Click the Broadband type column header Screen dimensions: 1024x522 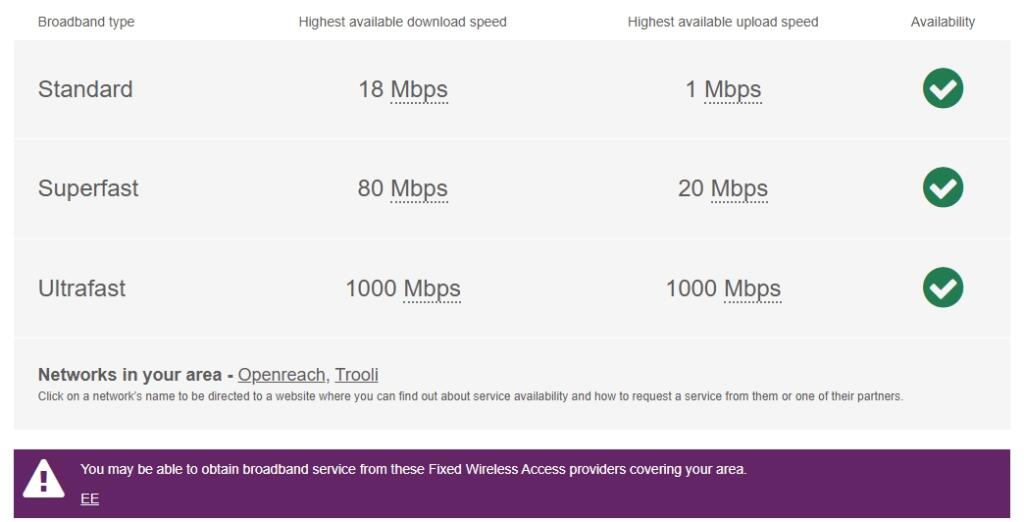point(86,22)
